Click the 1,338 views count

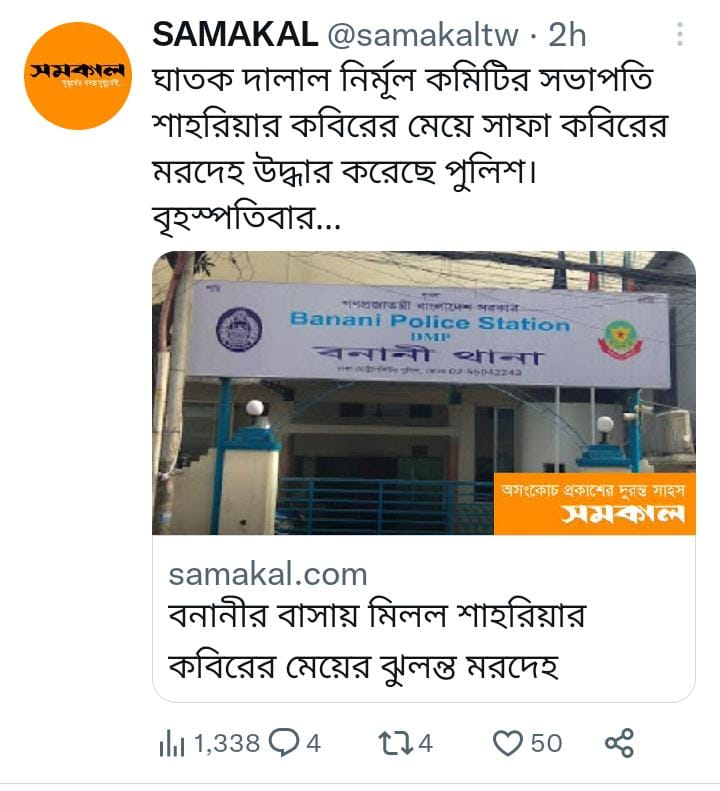click(x=227, y=744)
